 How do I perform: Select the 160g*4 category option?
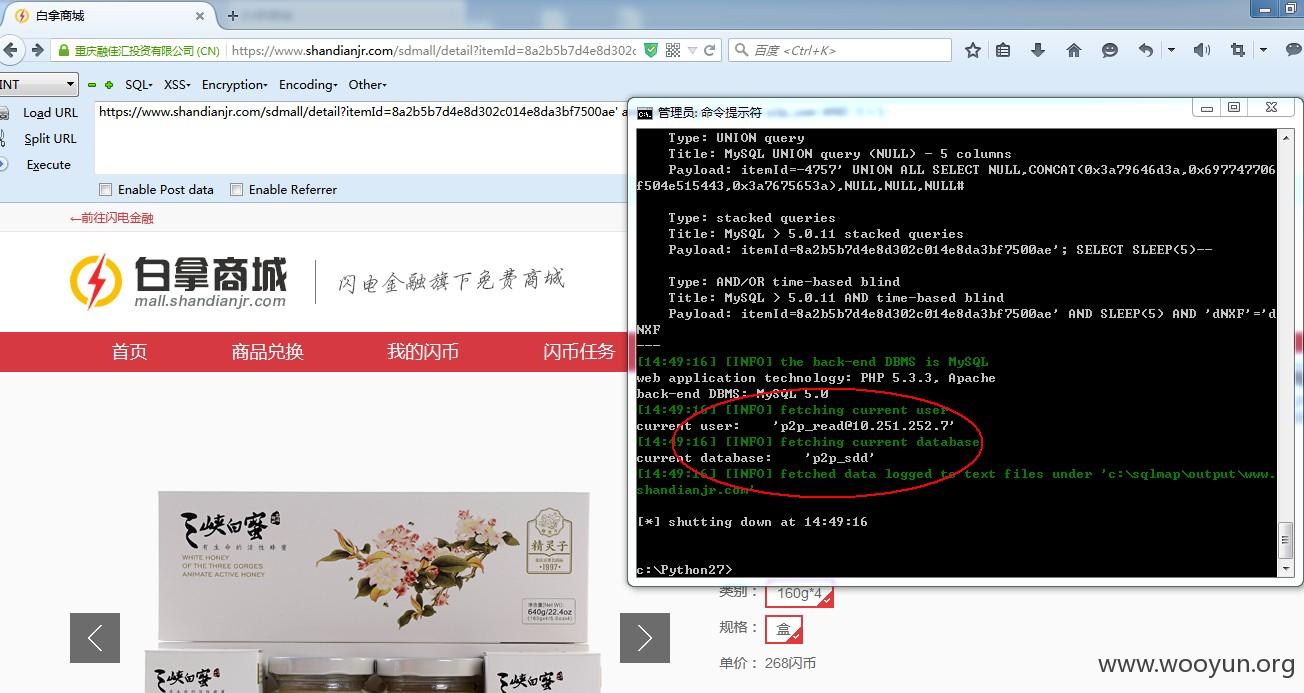pyautogui.click(x=798, y=594)
